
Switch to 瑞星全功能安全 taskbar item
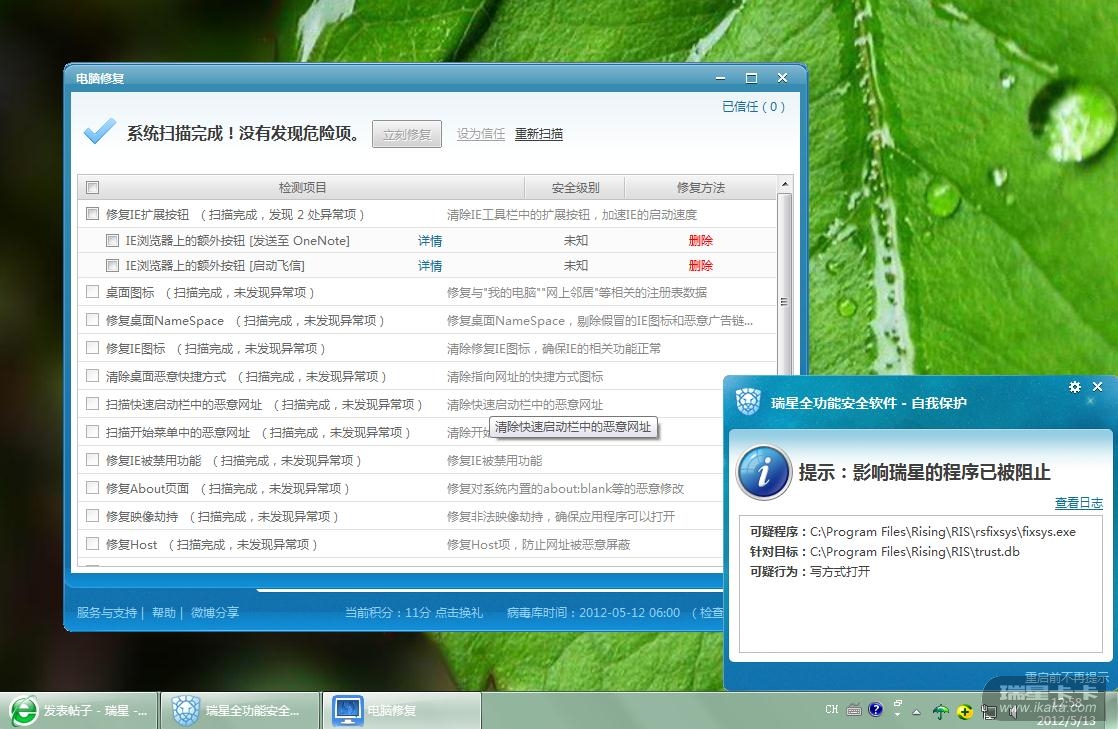[x=241, y=710]
